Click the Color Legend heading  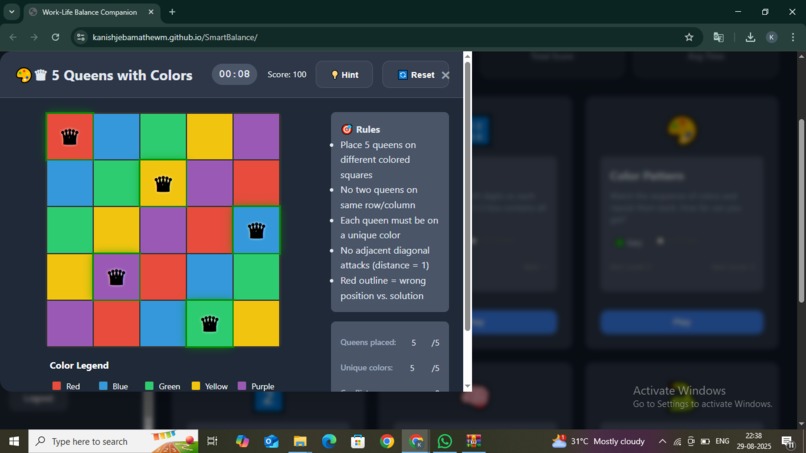(x=79, y=366)
